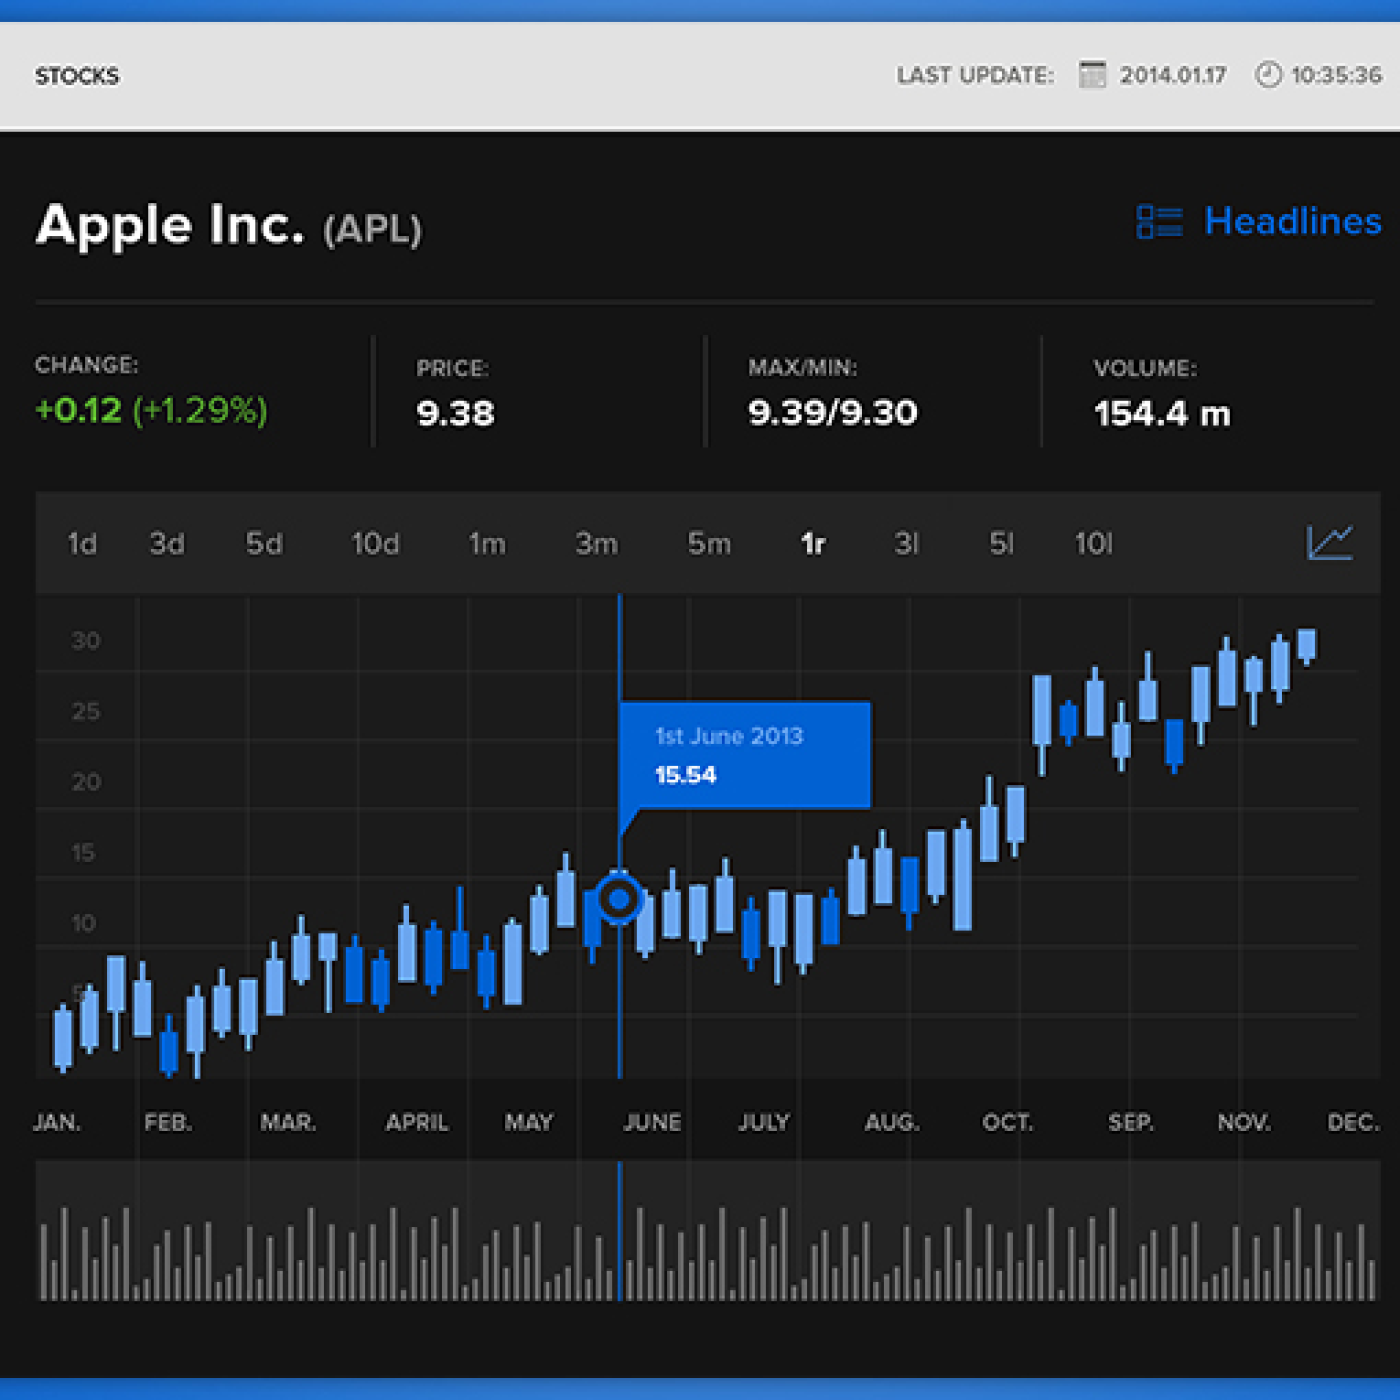
Task: Click the OCT. month label
Action: [1007, 1123]
